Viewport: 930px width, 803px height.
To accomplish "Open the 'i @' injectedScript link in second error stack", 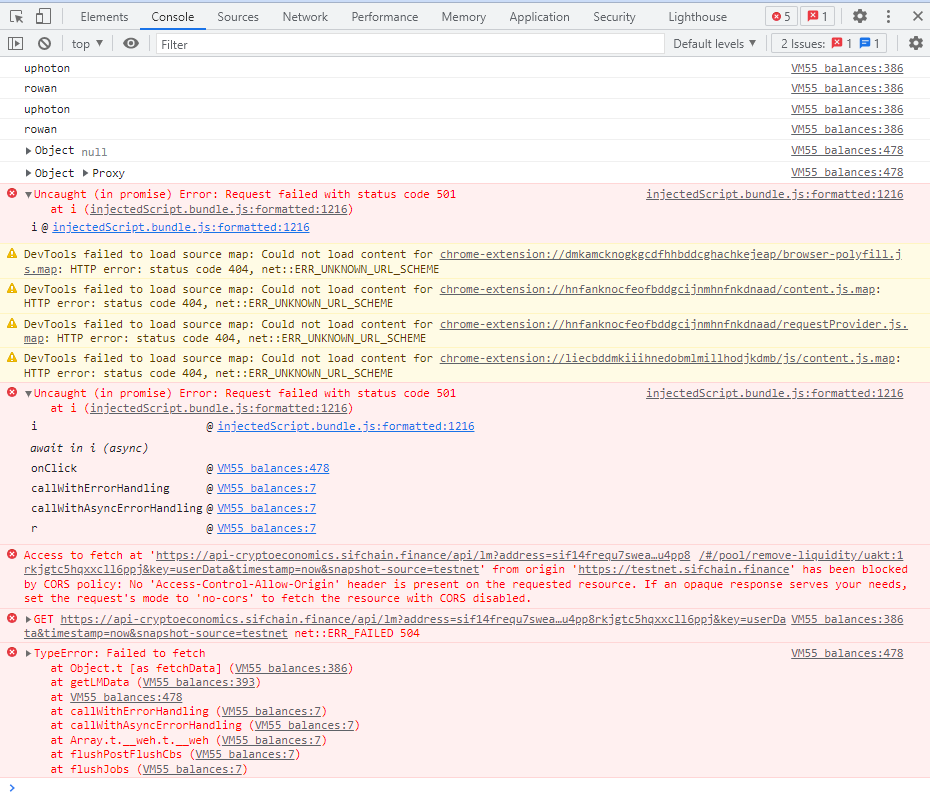I will click(346, 426).
